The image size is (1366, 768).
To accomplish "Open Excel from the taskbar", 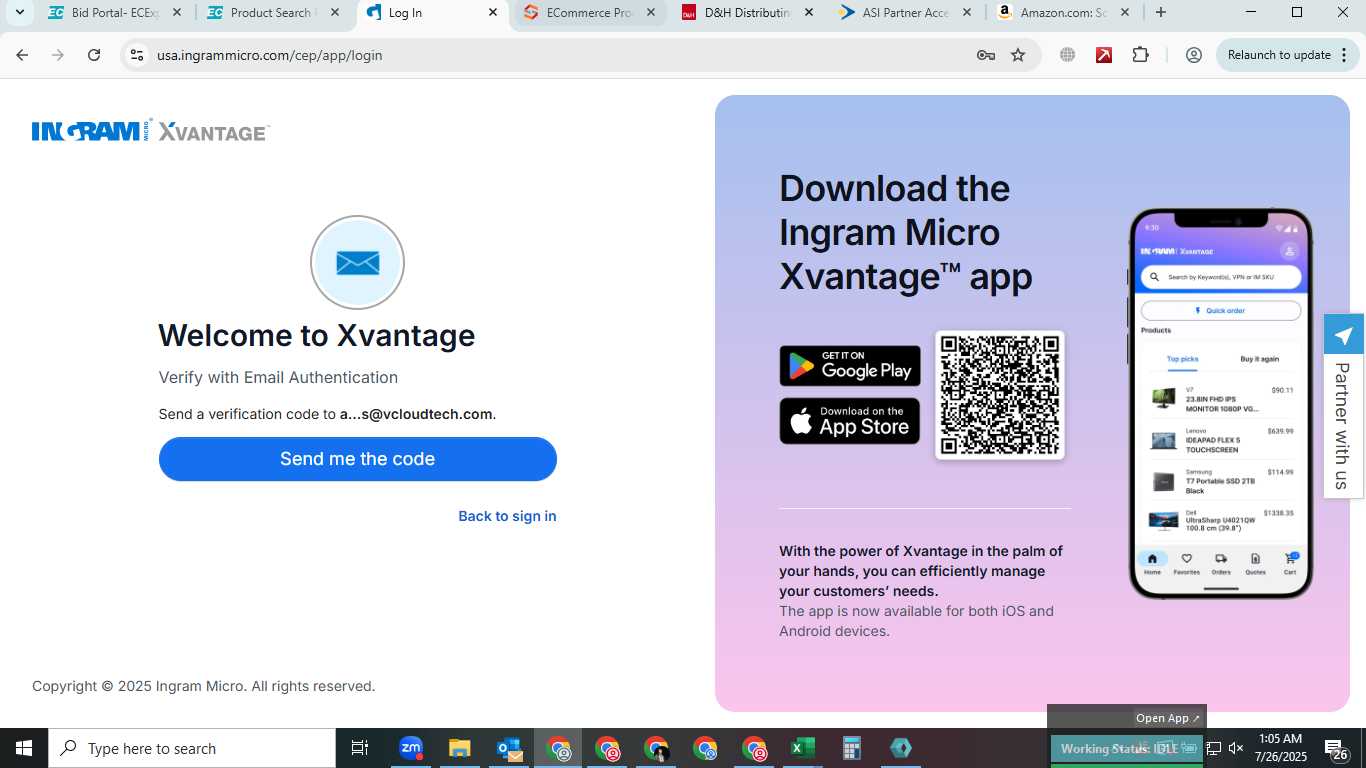I will click(803, 748).
